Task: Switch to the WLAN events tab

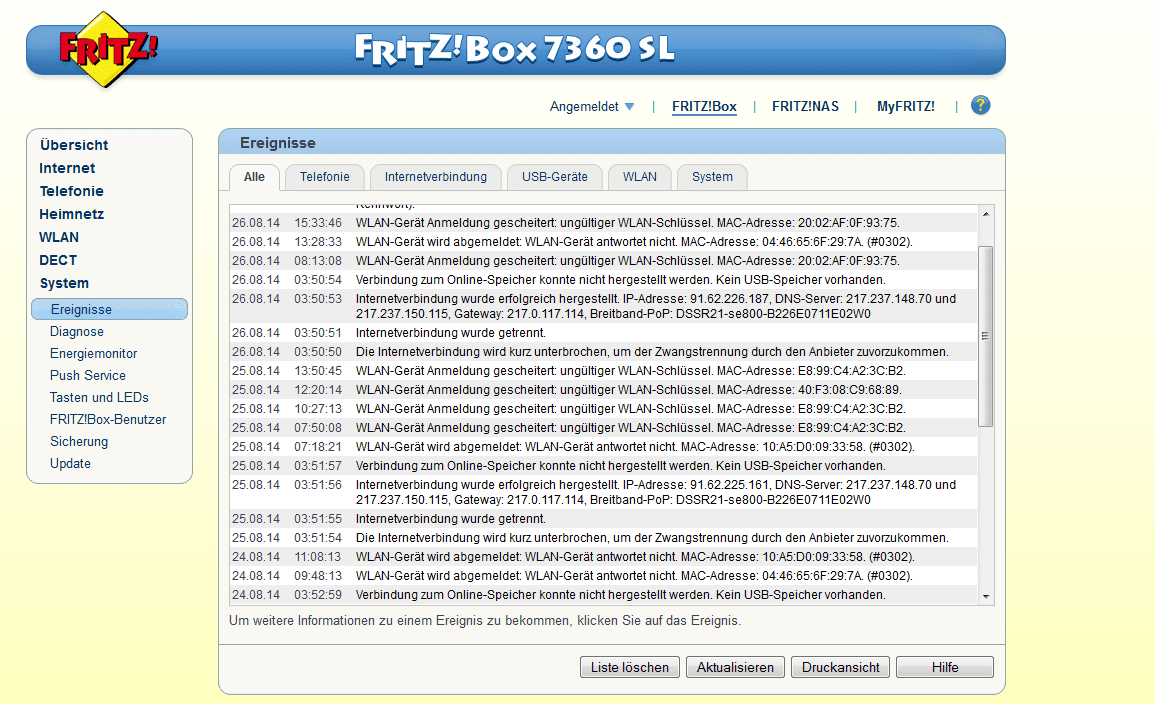Action: coord(639,177)
